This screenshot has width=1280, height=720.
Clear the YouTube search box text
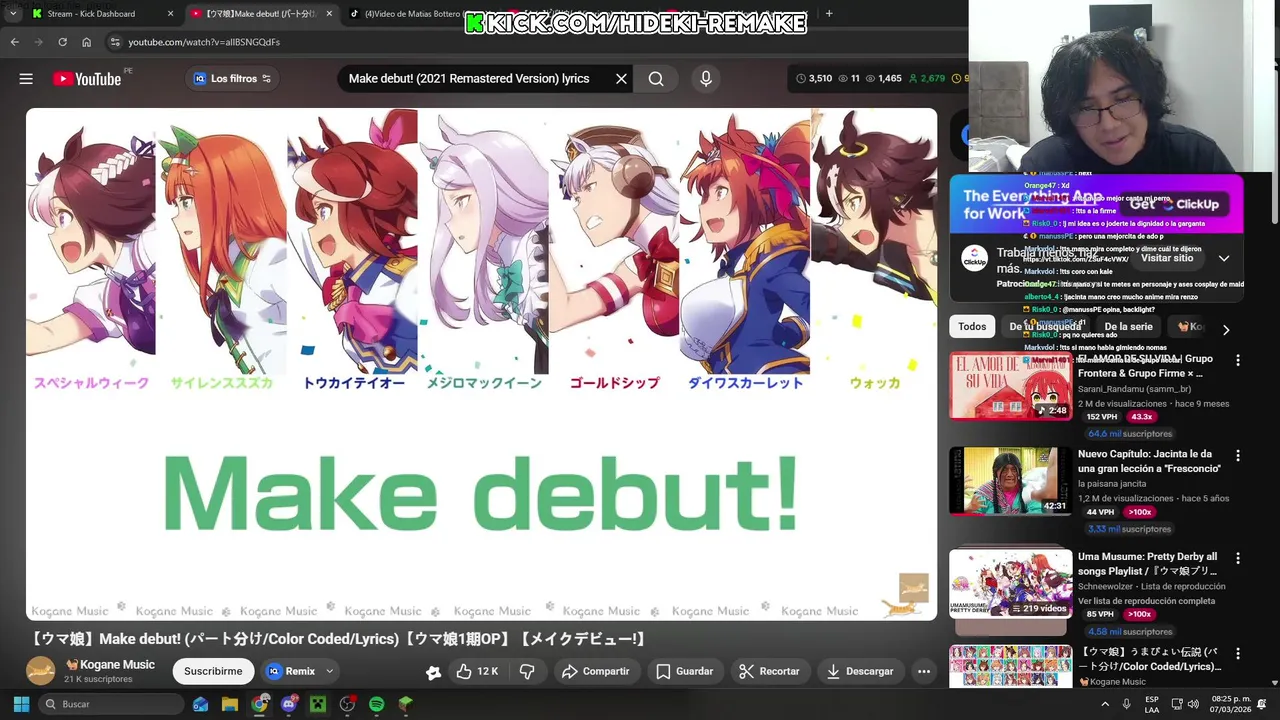click(621, 79)
